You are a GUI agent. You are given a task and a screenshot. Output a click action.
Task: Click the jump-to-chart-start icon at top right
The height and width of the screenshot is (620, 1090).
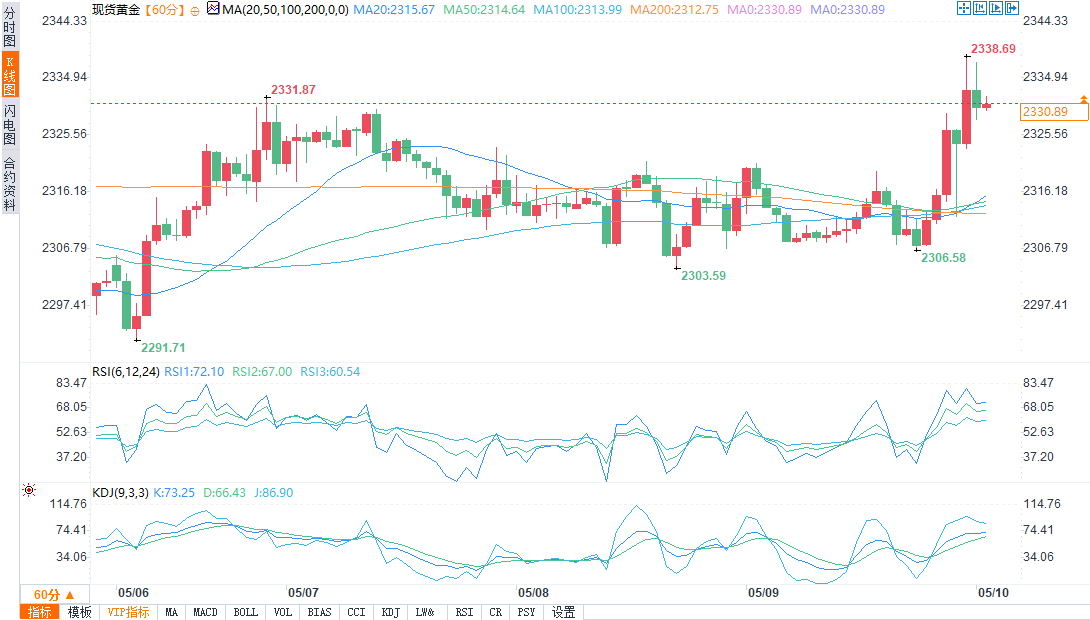click(979, 8)
